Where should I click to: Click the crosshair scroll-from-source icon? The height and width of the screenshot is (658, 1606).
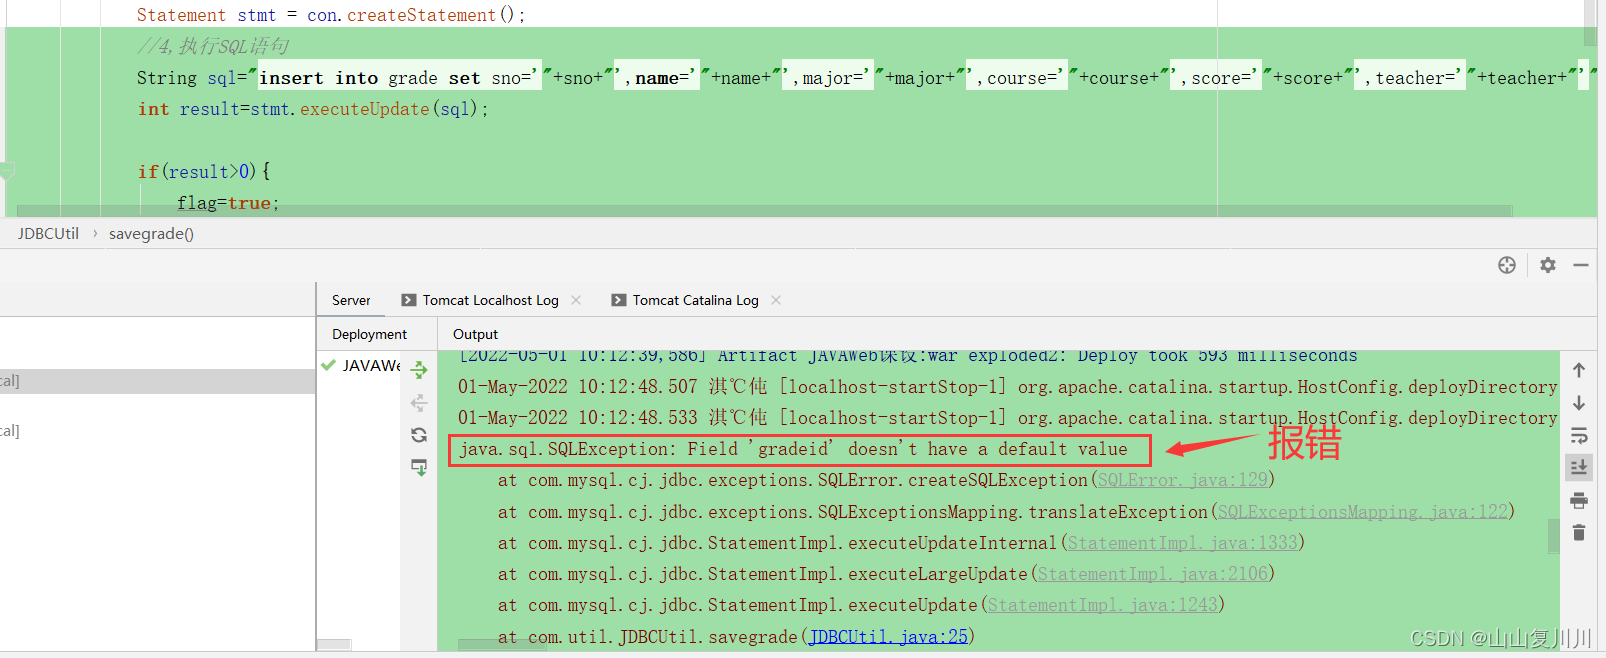tap(1507, 265)
